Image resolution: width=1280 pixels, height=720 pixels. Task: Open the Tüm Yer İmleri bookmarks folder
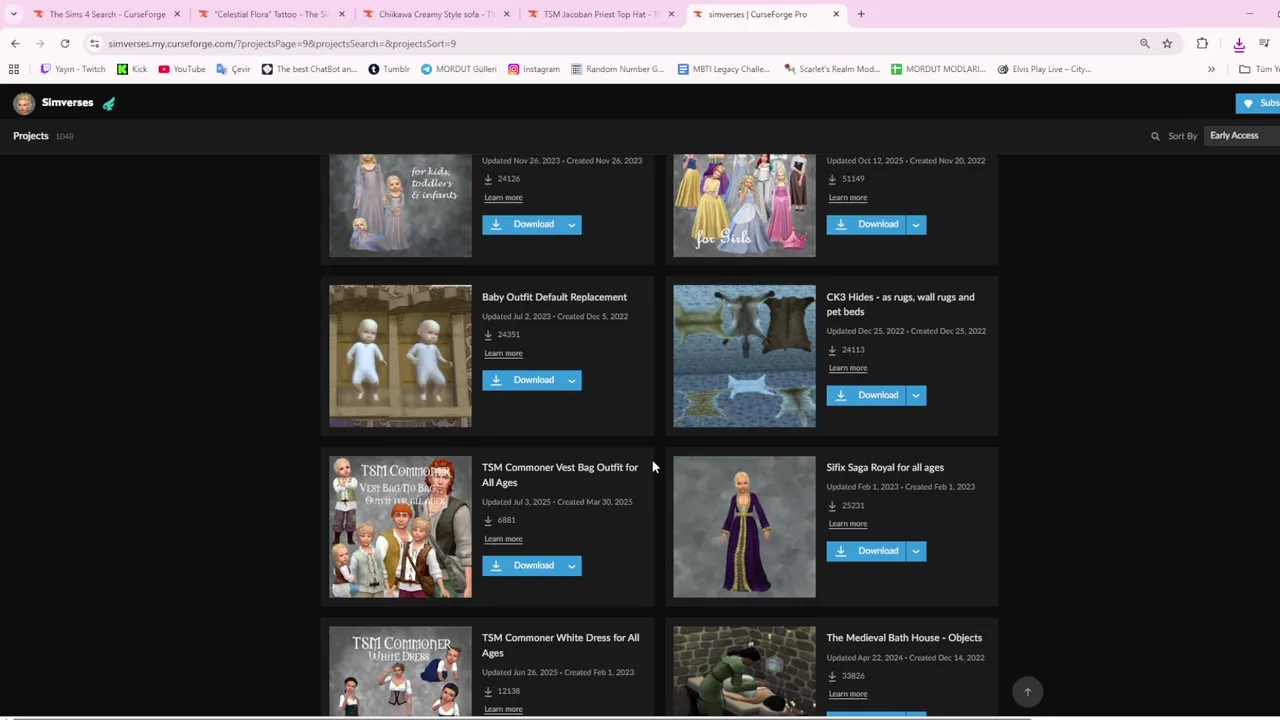pyautogui.click(x=1258, y=69)
